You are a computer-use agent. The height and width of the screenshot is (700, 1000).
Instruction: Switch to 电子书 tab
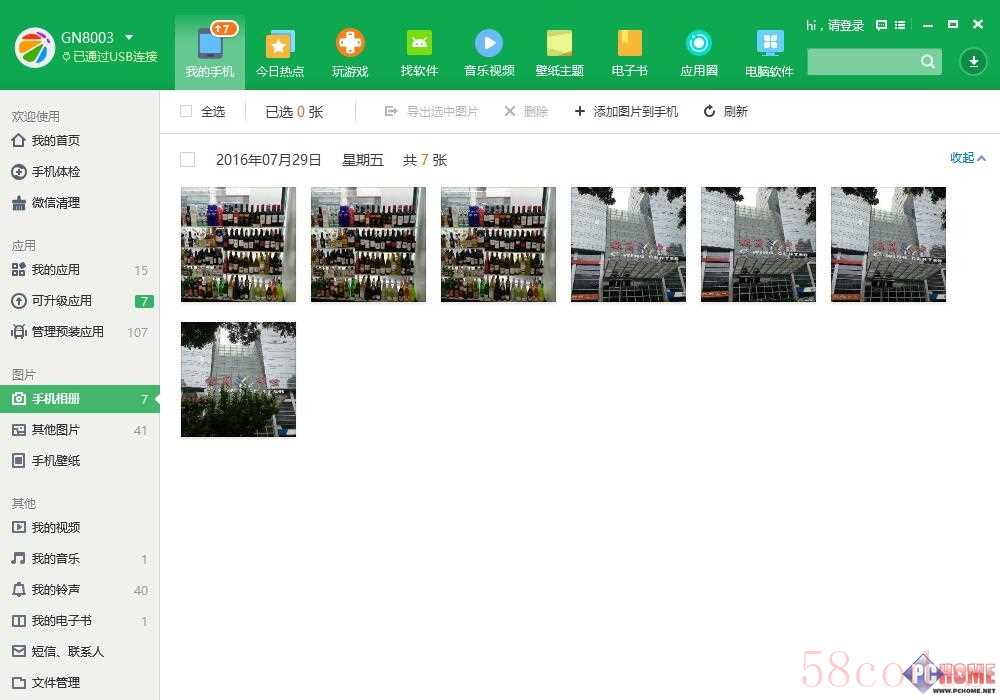(x=629, y=52)
